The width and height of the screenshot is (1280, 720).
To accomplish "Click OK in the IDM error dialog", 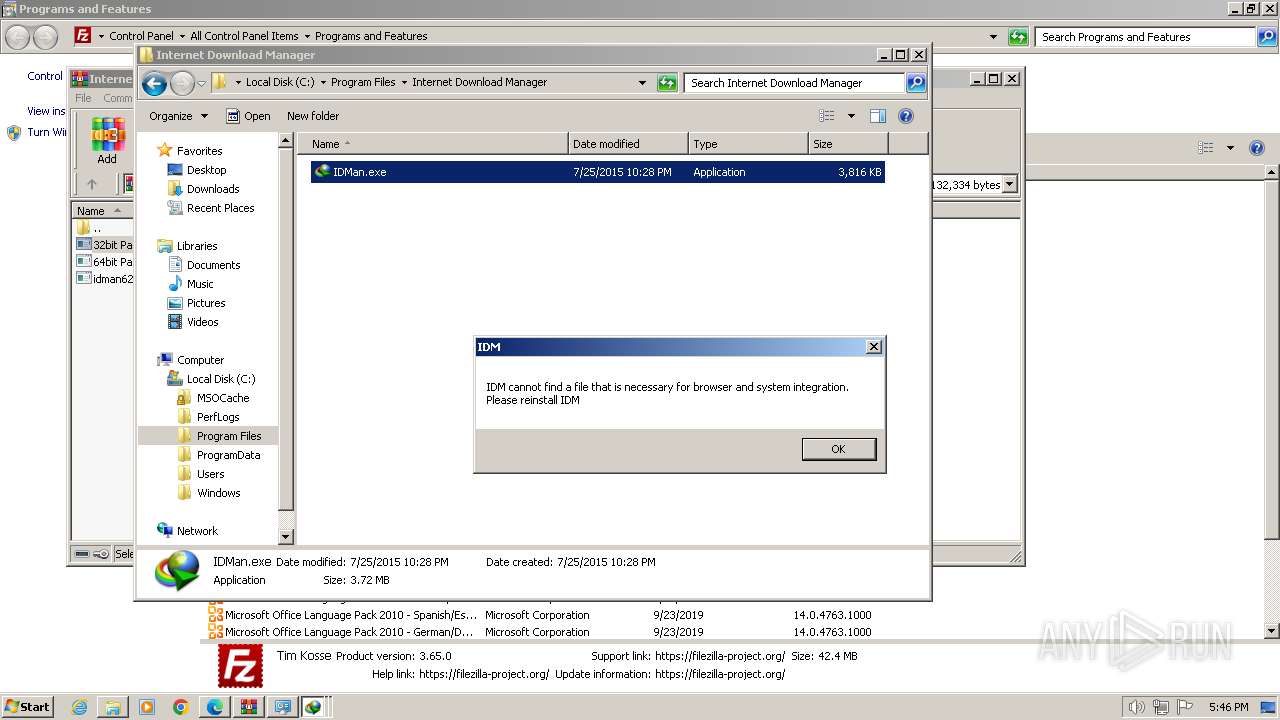I will 838,449.
